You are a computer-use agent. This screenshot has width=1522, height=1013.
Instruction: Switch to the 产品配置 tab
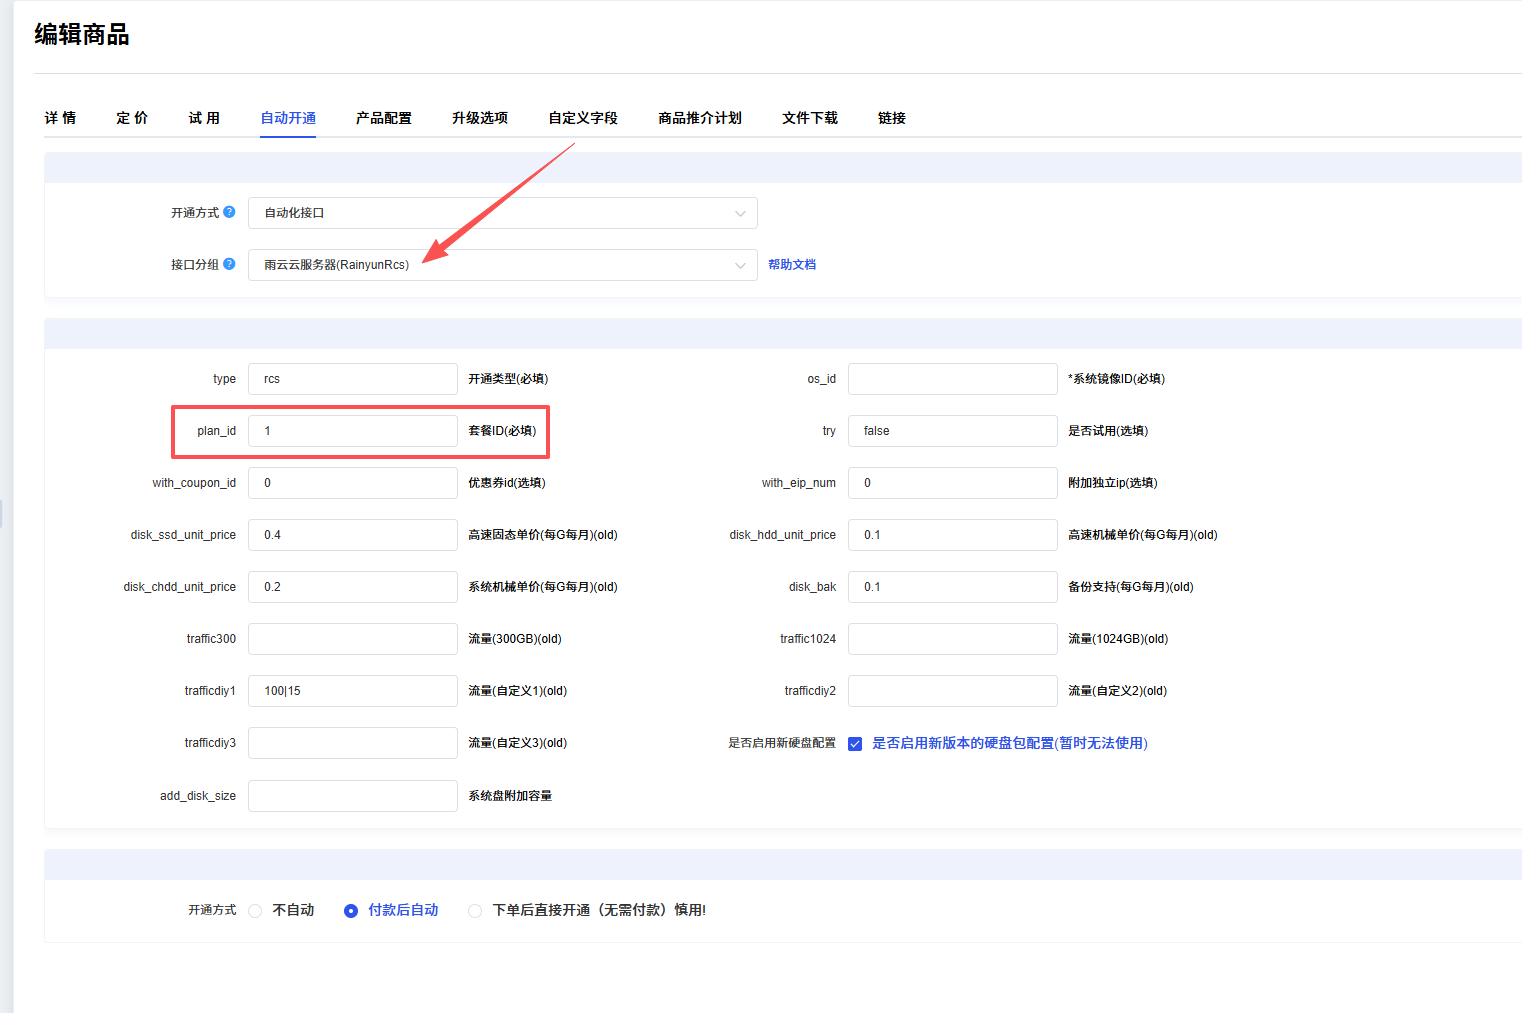tap(384, 118)
